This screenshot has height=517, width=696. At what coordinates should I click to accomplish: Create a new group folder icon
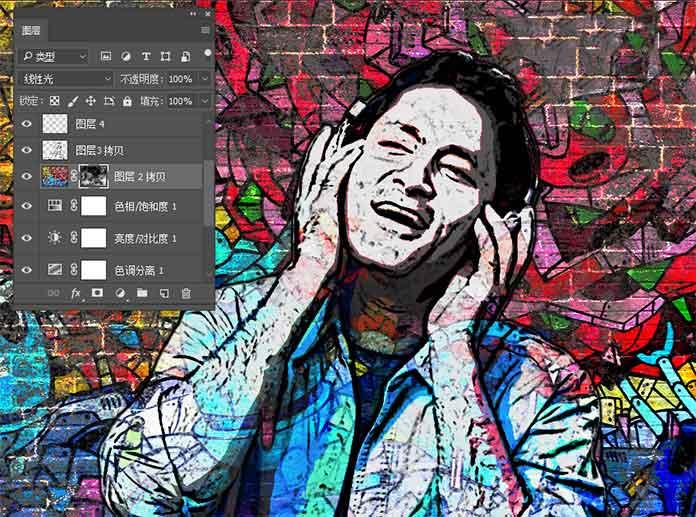pos(142,293)
